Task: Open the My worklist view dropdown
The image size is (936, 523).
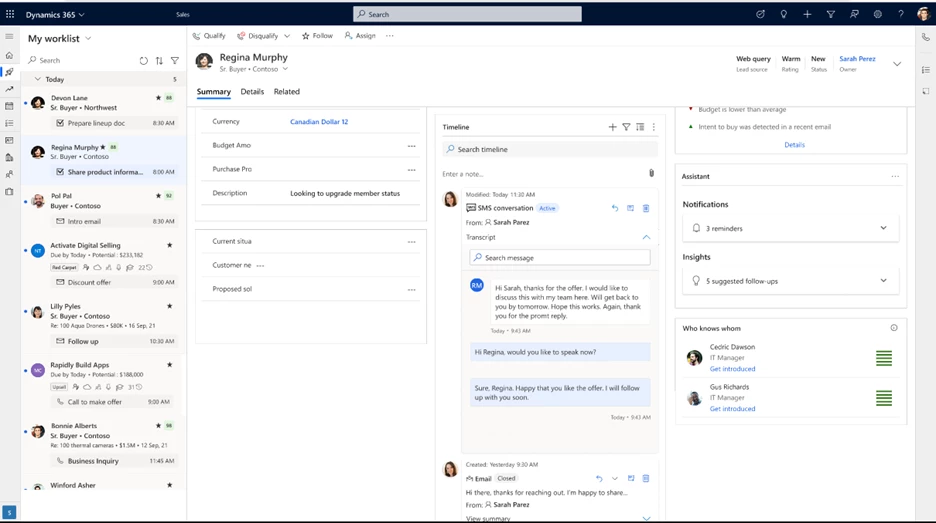Action: [88, 38]
